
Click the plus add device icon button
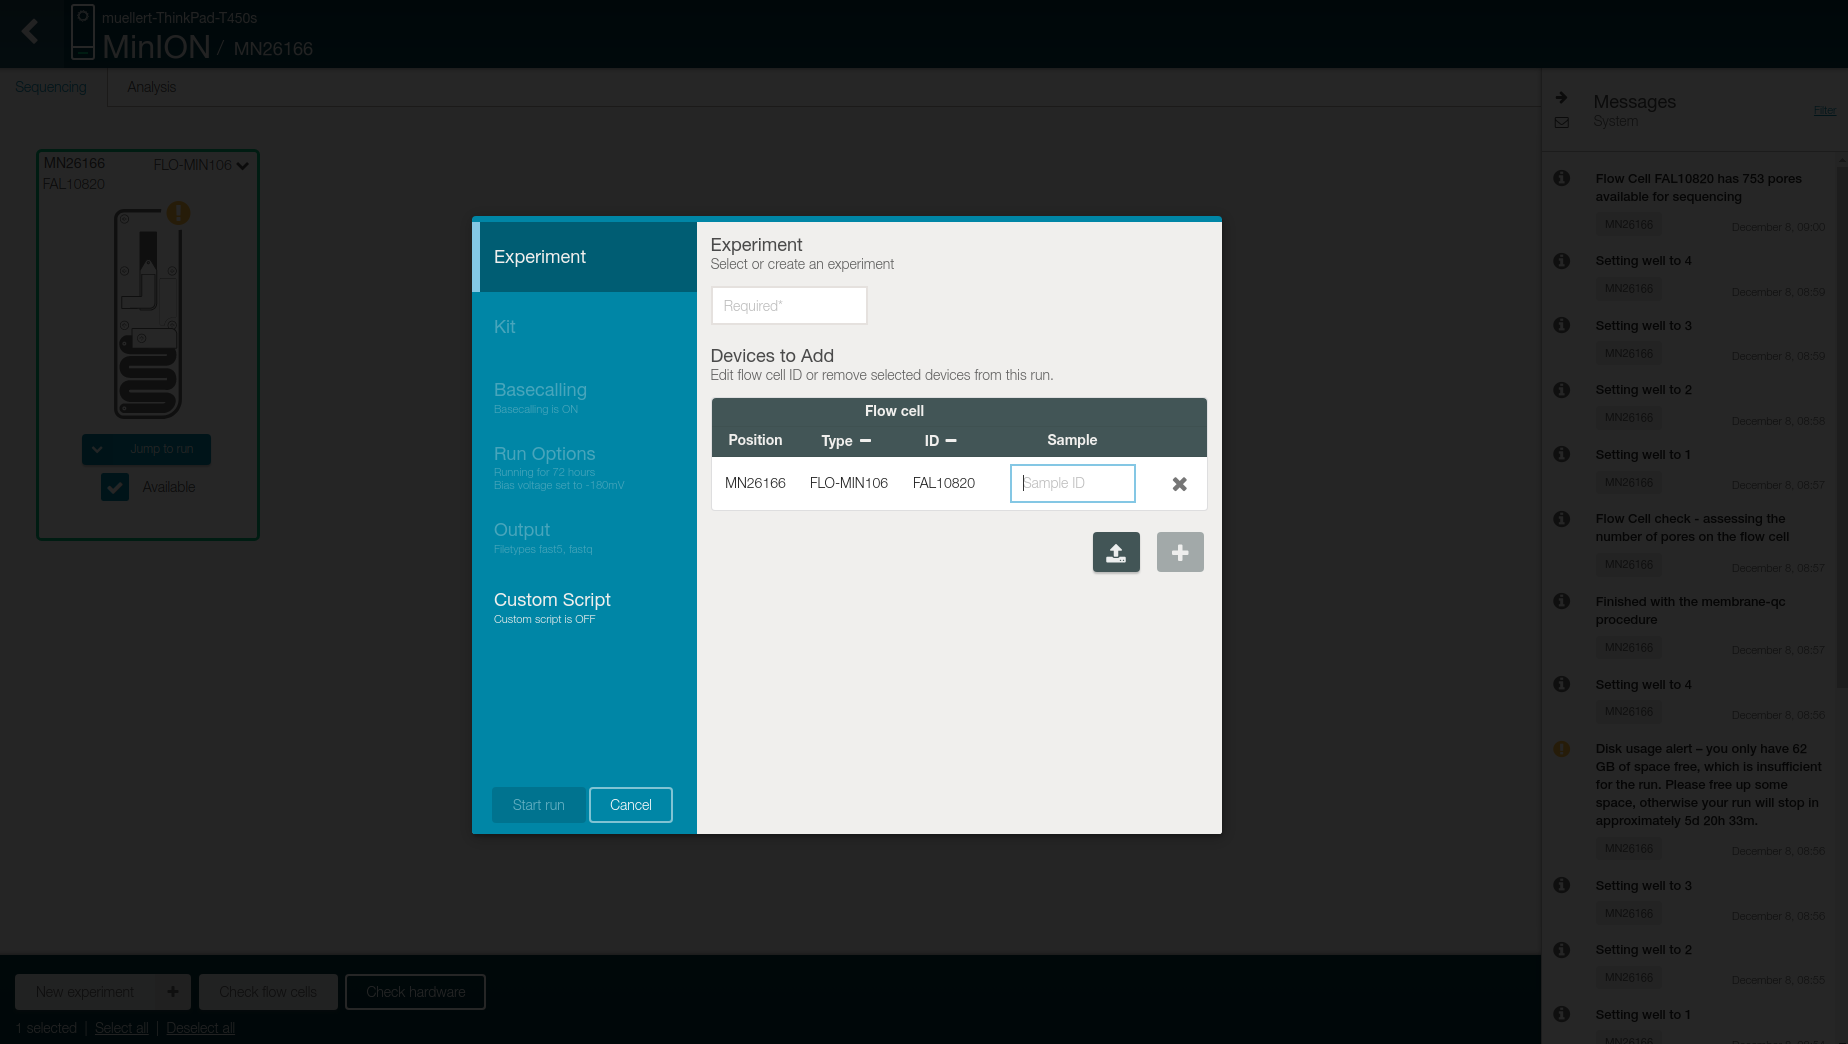pos(1180,552)
